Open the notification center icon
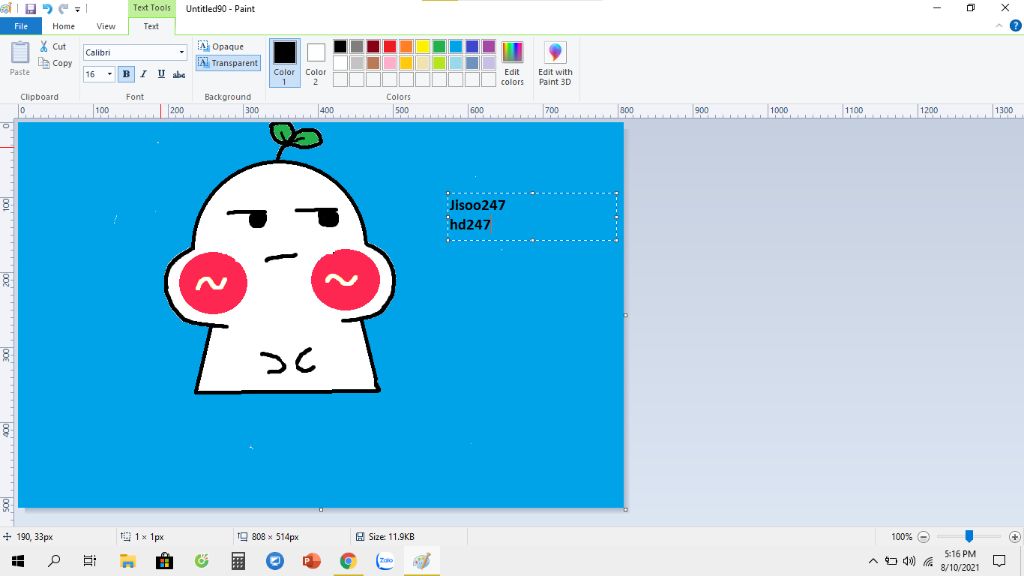The width and height of the screenshot is (1024, 576). (x=999, y=561)
